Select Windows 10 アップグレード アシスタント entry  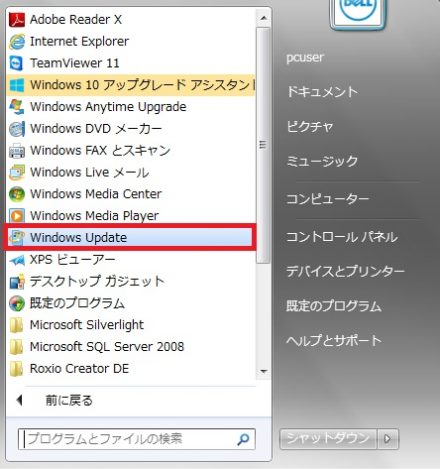(131, 85)
